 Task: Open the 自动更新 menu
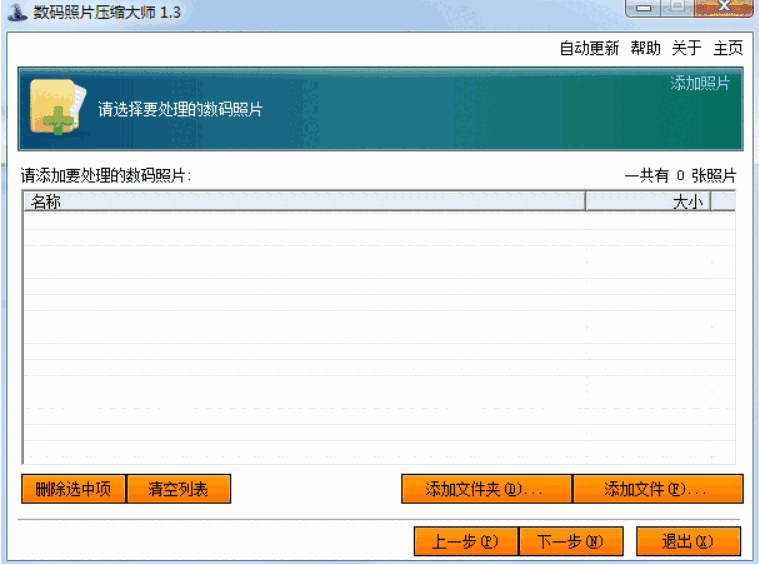click(589, 48)
